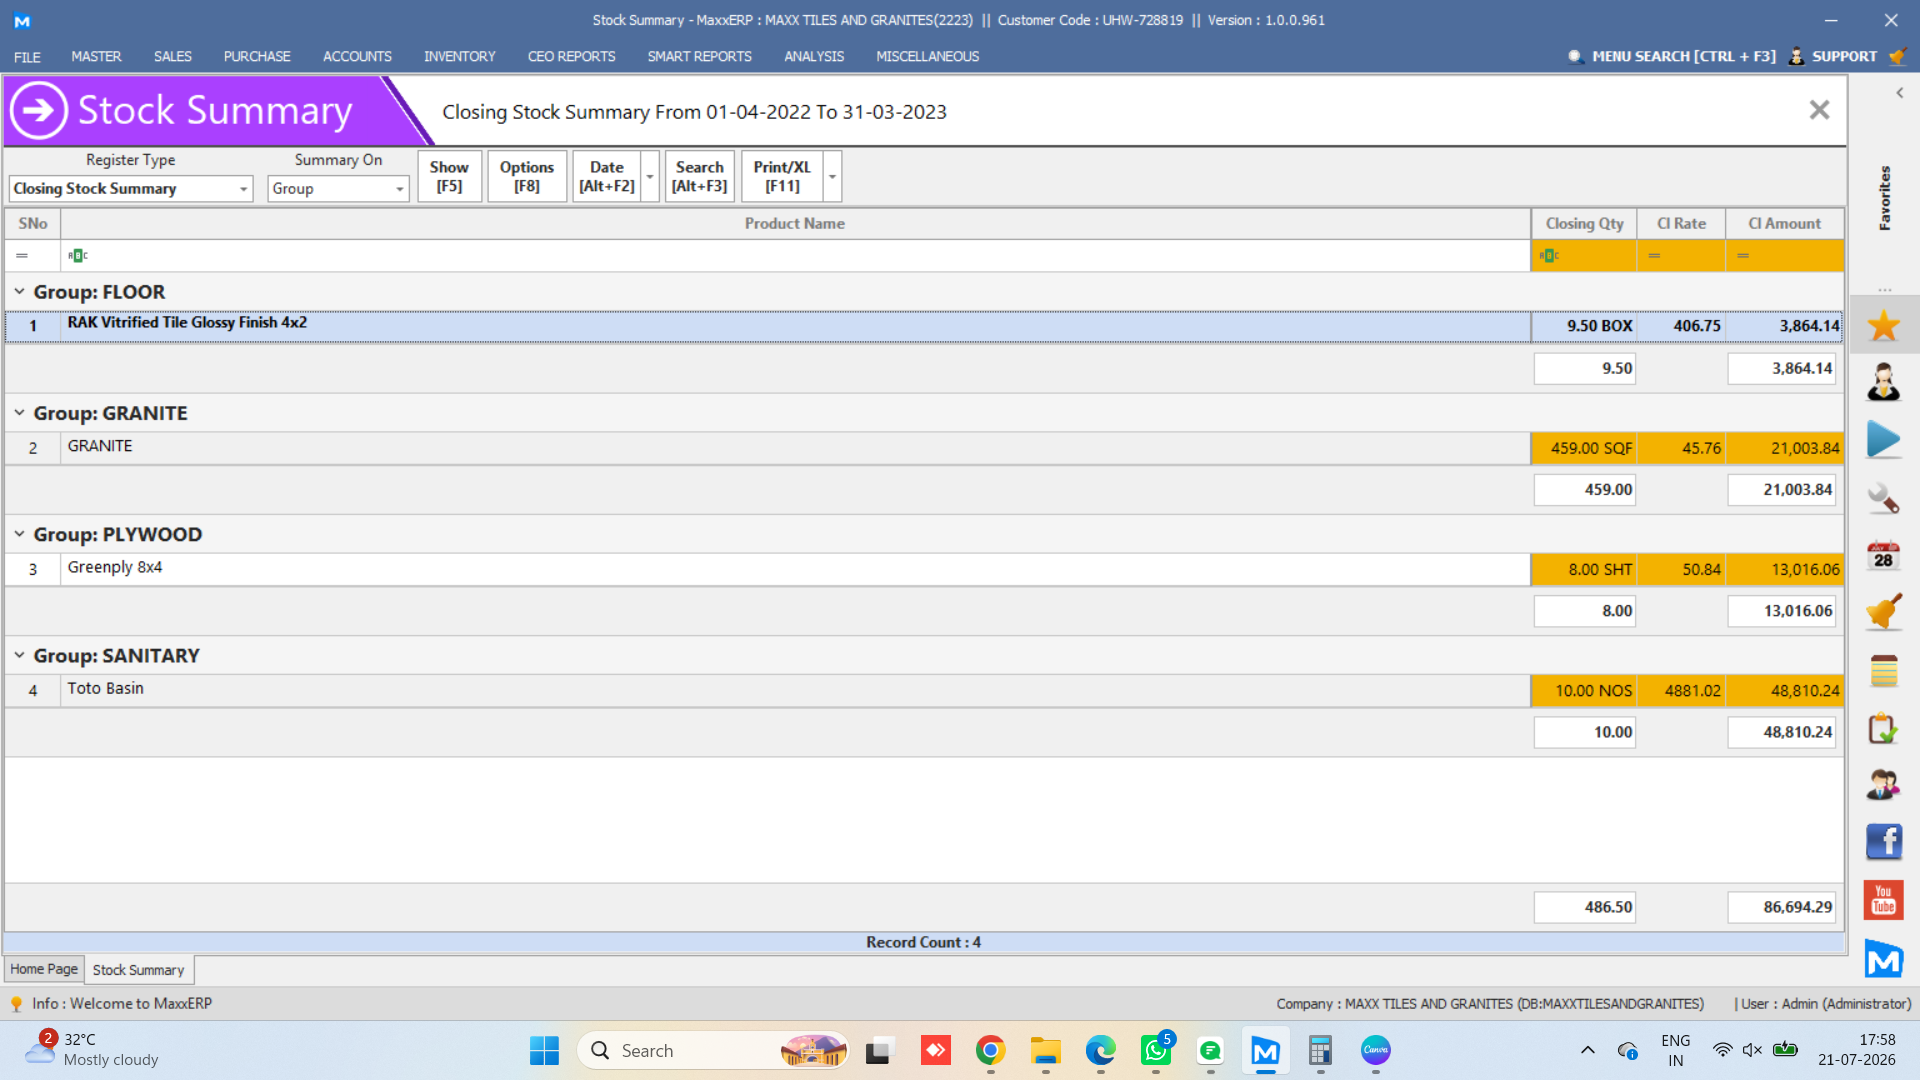Open Microsoft Edge from the taskbar

(x=1101, y=1051)
